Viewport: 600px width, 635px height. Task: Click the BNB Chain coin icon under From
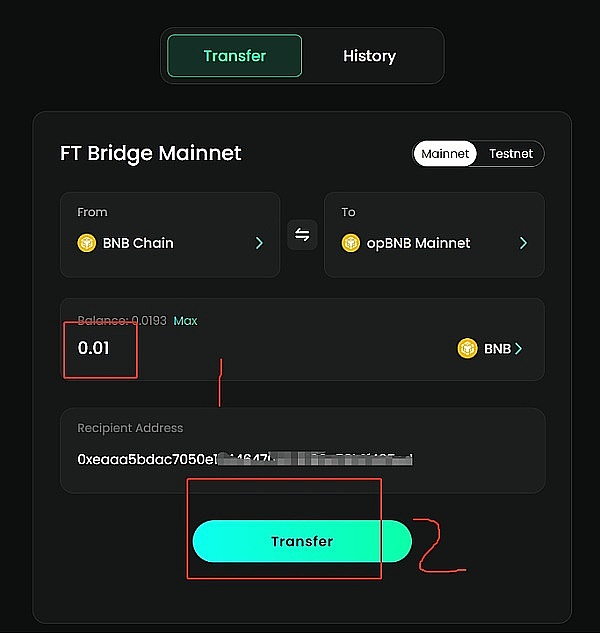pyautogui.click(x=87, y=243)
